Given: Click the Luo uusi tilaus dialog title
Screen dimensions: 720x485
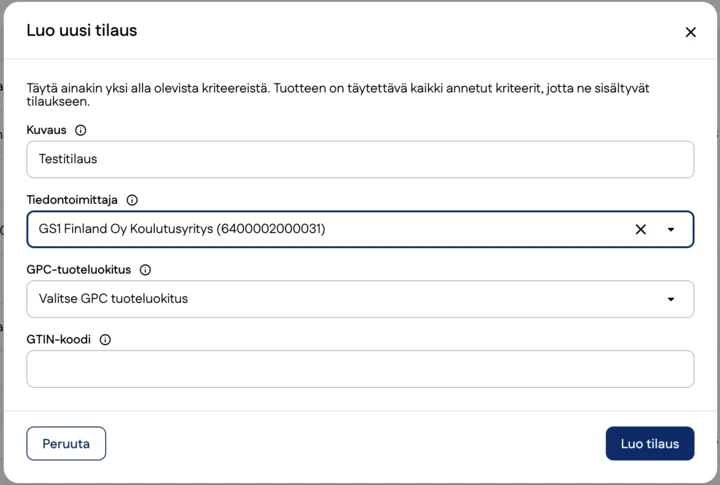Looking at the screenshot, I should point(82,30).
